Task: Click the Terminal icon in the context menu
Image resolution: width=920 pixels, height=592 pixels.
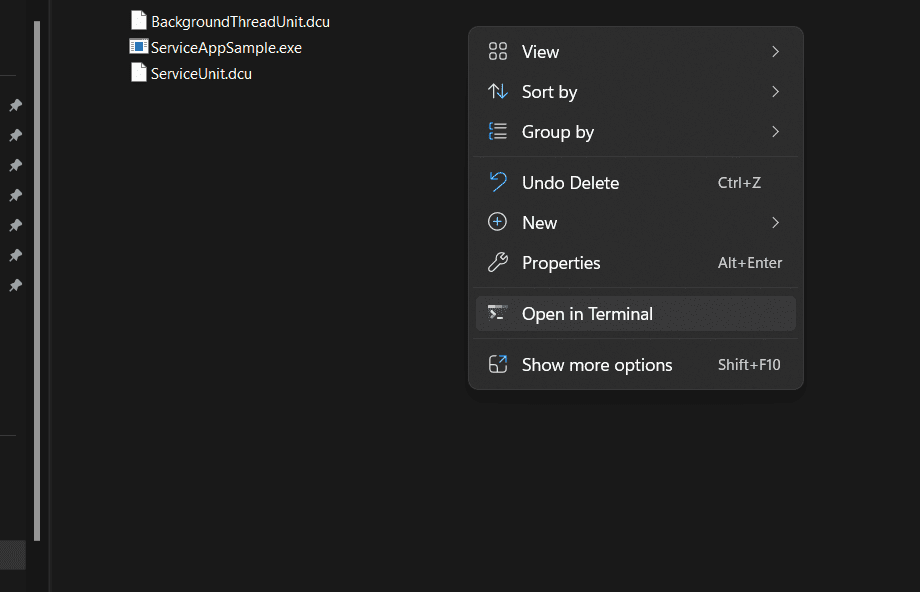Action: click(x=497, y=314)
